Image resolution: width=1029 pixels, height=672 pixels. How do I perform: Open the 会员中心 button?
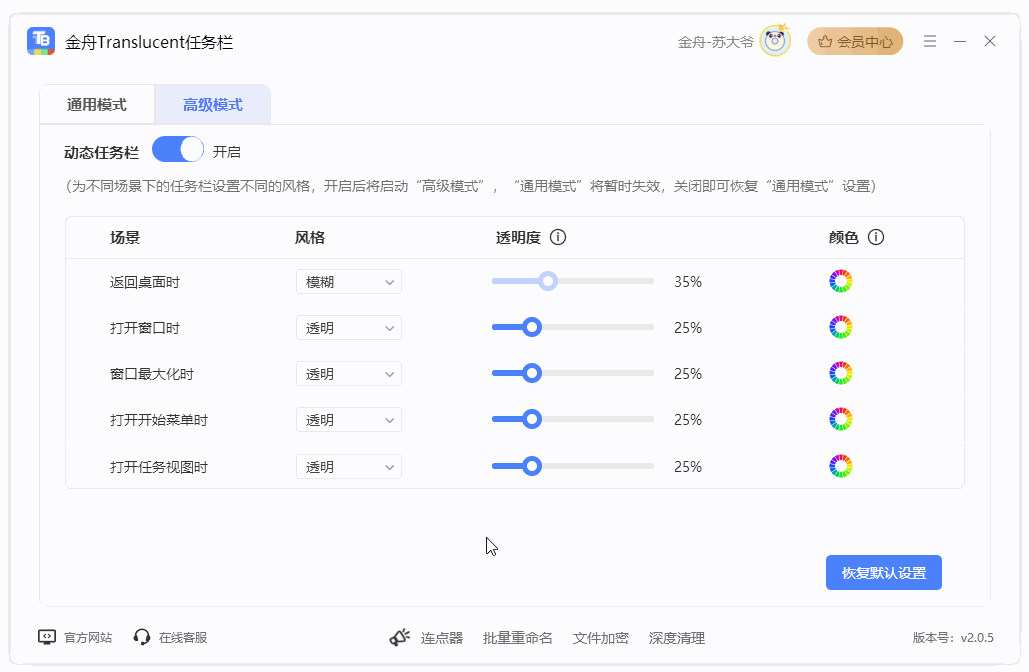tap(855, 42)
